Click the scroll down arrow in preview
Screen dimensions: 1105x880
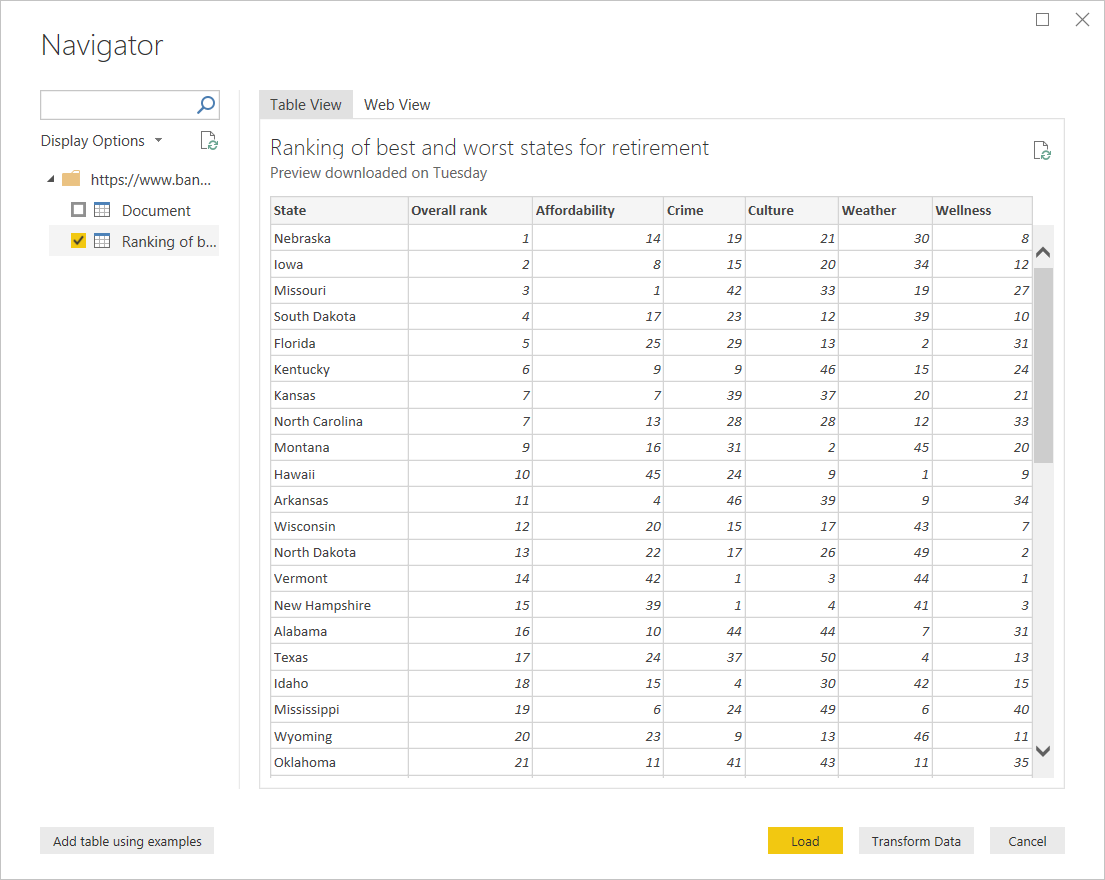click(x=1044, y=751)
